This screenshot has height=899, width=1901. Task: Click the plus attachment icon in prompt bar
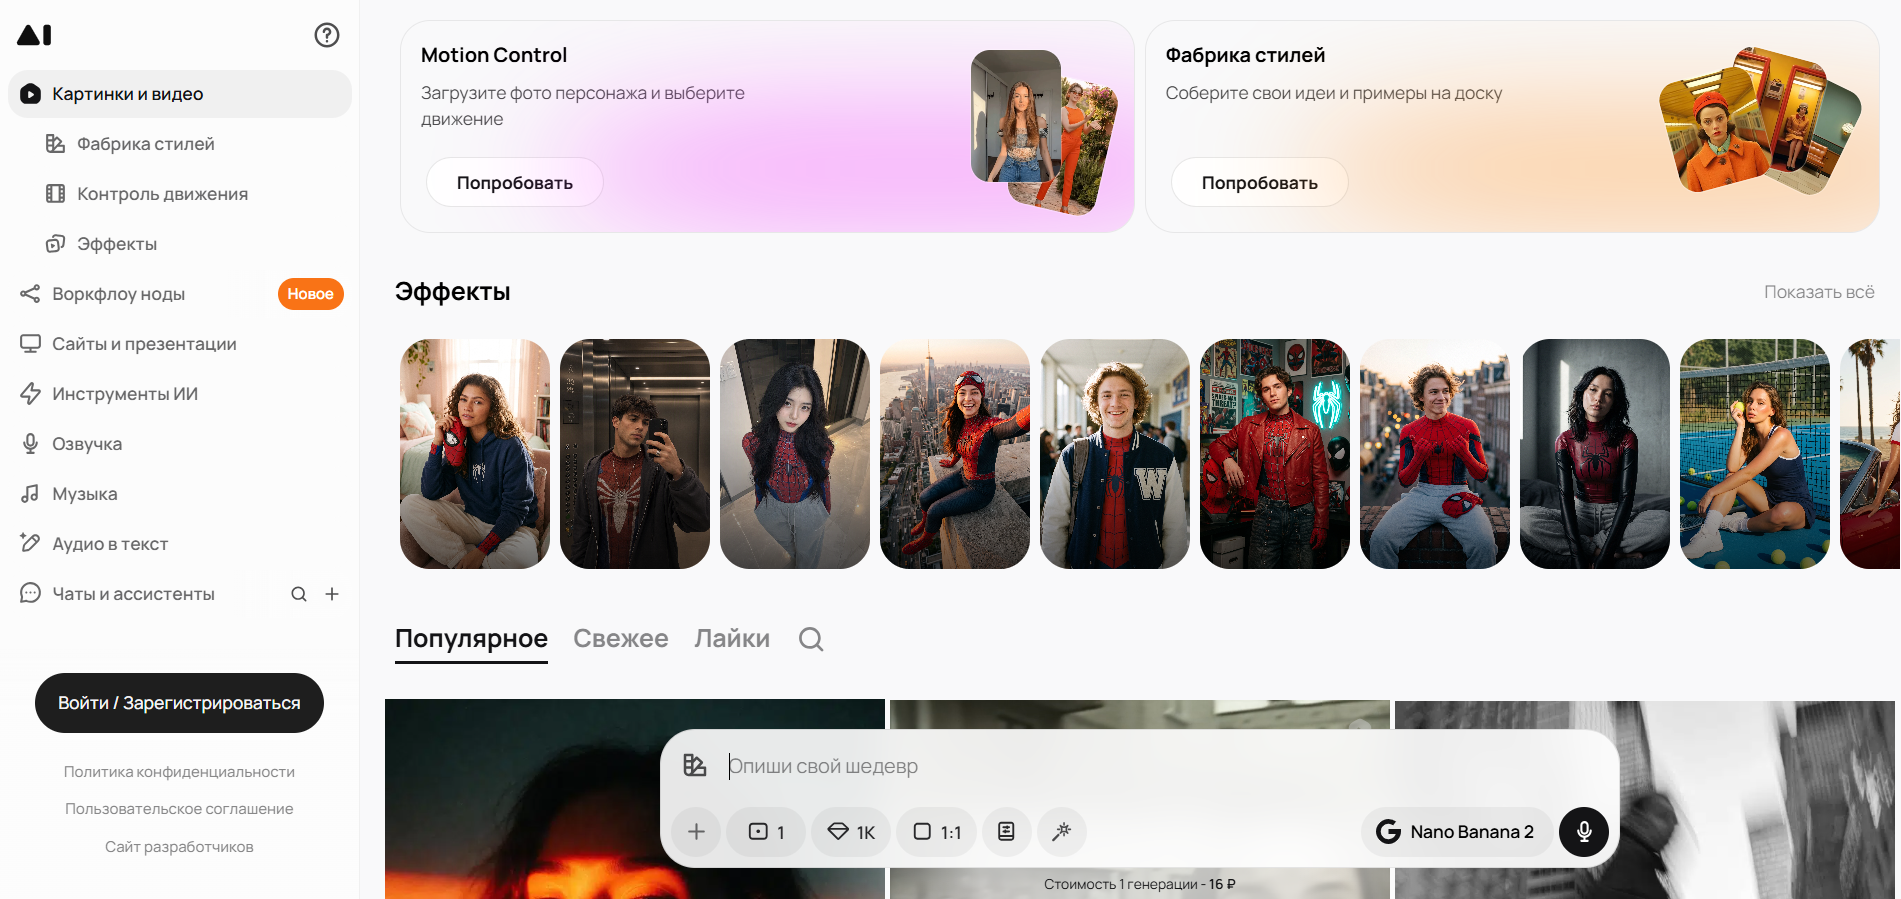click(x=697, y=832)
